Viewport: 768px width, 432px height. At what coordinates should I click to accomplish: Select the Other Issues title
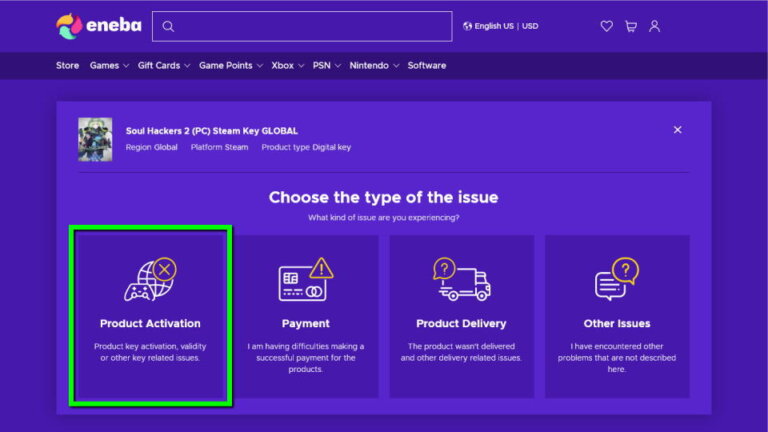[616, 324]
